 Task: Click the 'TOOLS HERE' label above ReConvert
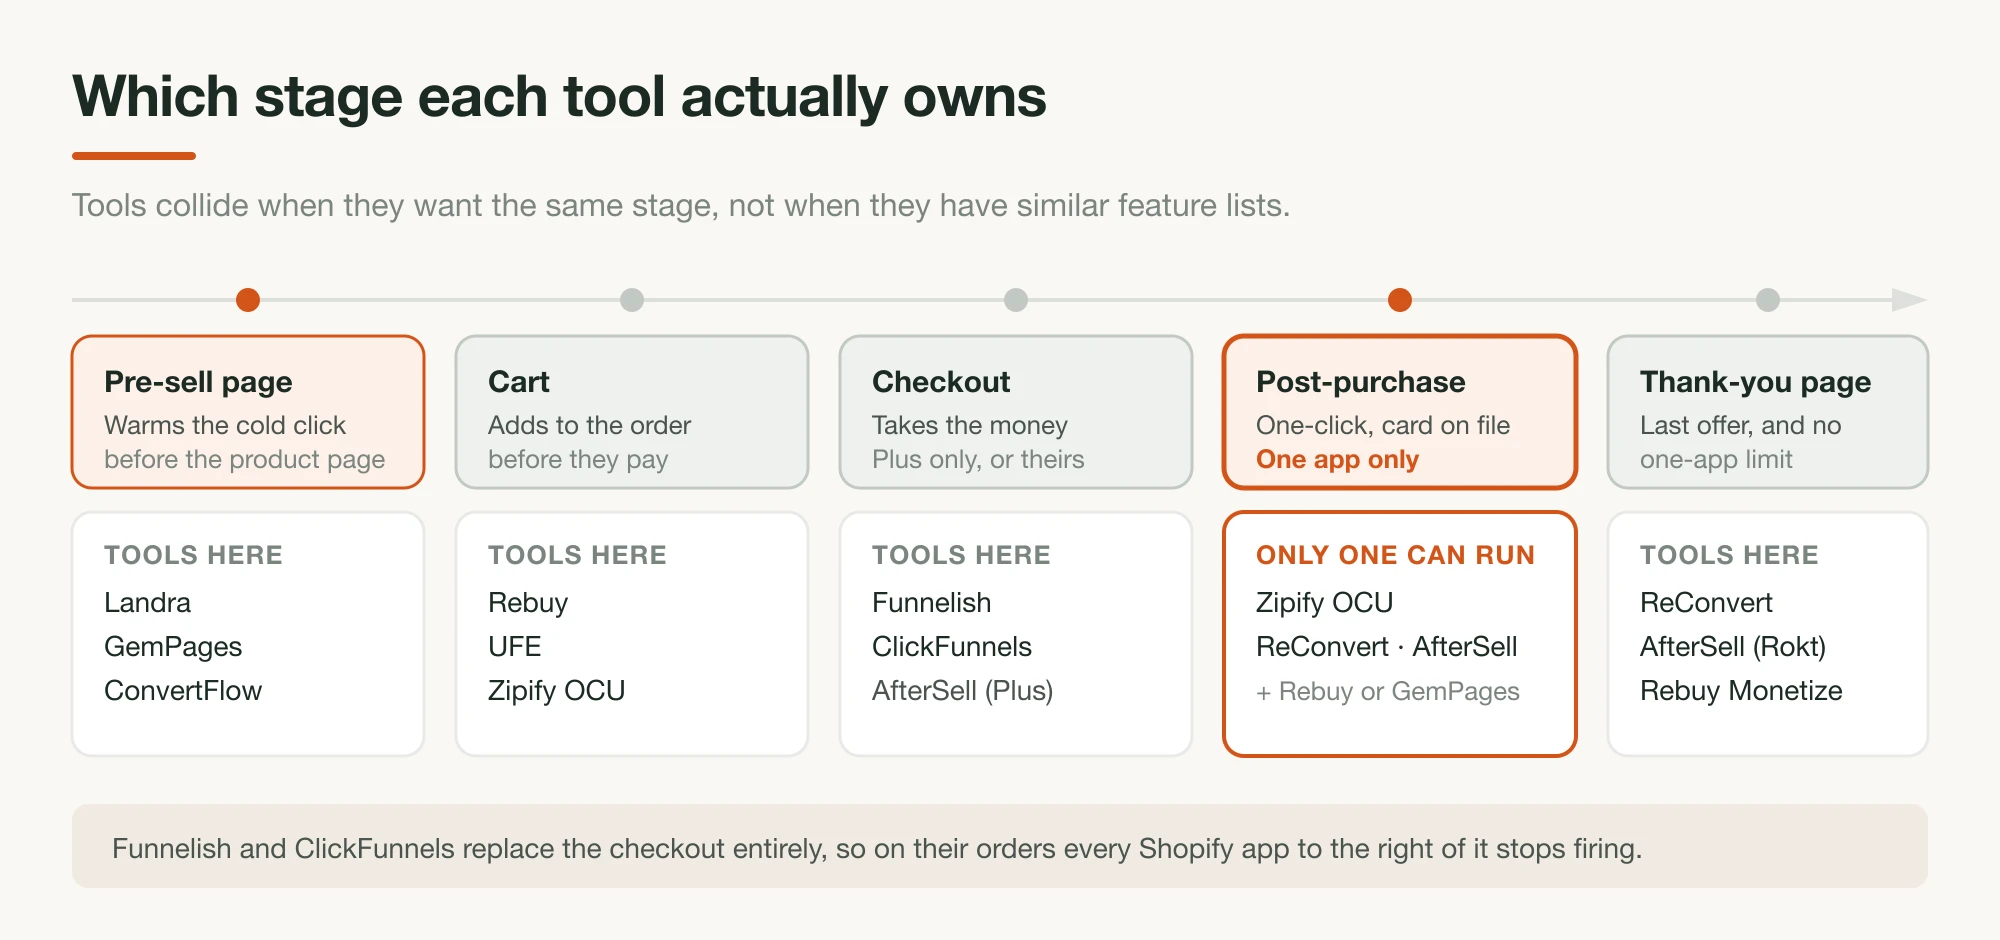tap(1729, 555)
